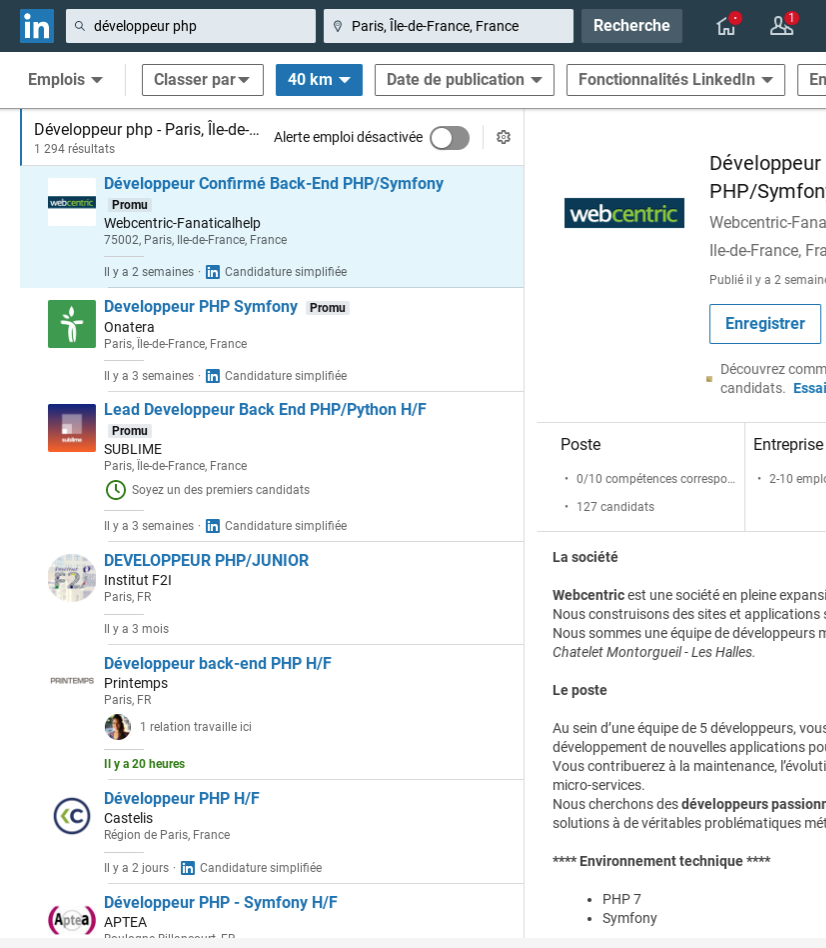Click the Paris, Île-de-France location field
This screenshot has height=948, width=826.
(x=448, y=26)
